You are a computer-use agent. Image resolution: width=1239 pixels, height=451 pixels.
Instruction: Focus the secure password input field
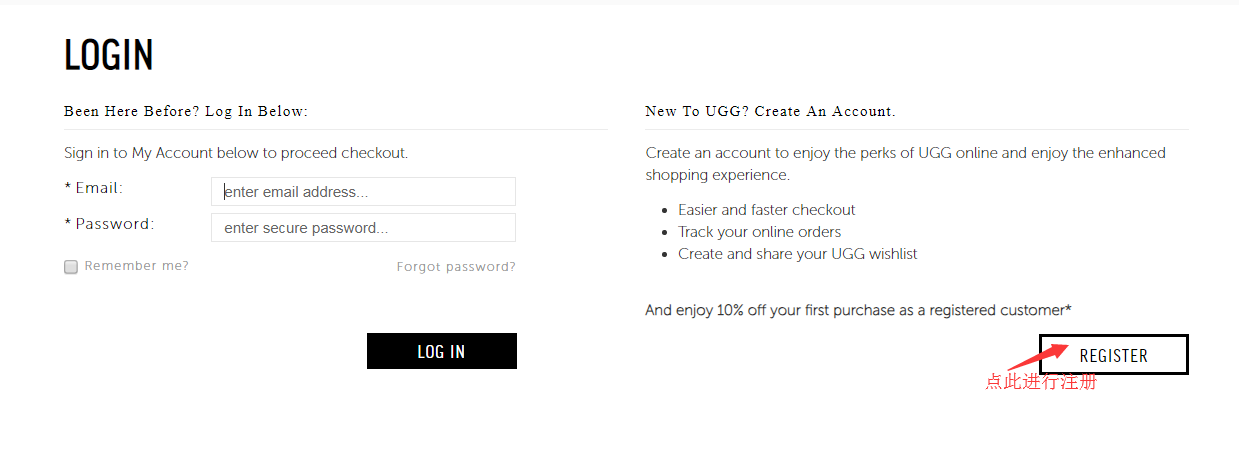click(363, 228)
